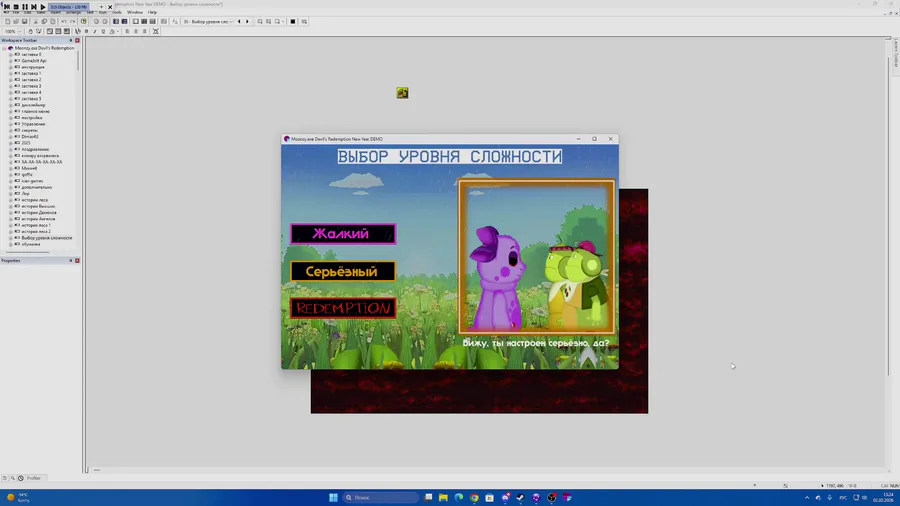Click the Redo toolbar icon

(x=72, y=22)
